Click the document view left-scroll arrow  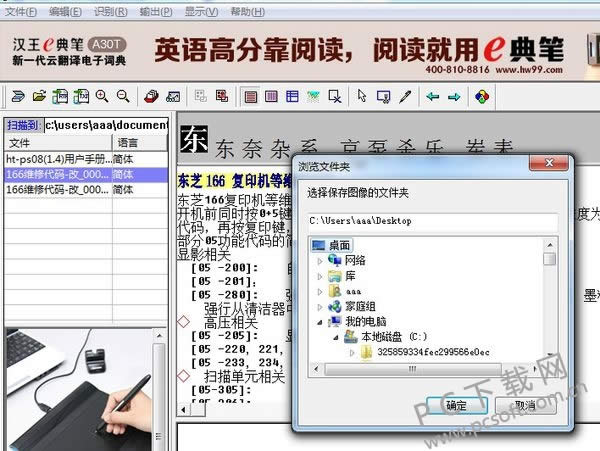pyautogui.click(x=184, y=410)
